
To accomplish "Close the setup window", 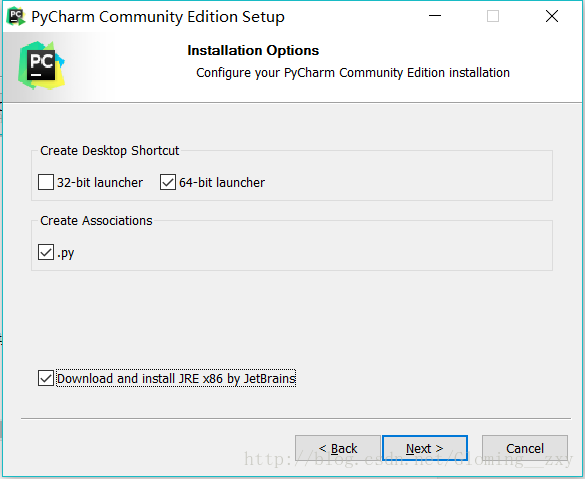I will pos(552,16).
